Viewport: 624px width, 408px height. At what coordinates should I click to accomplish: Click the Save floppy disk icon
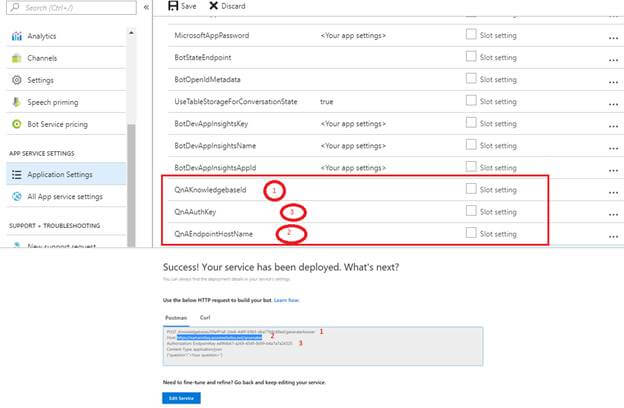173,6
